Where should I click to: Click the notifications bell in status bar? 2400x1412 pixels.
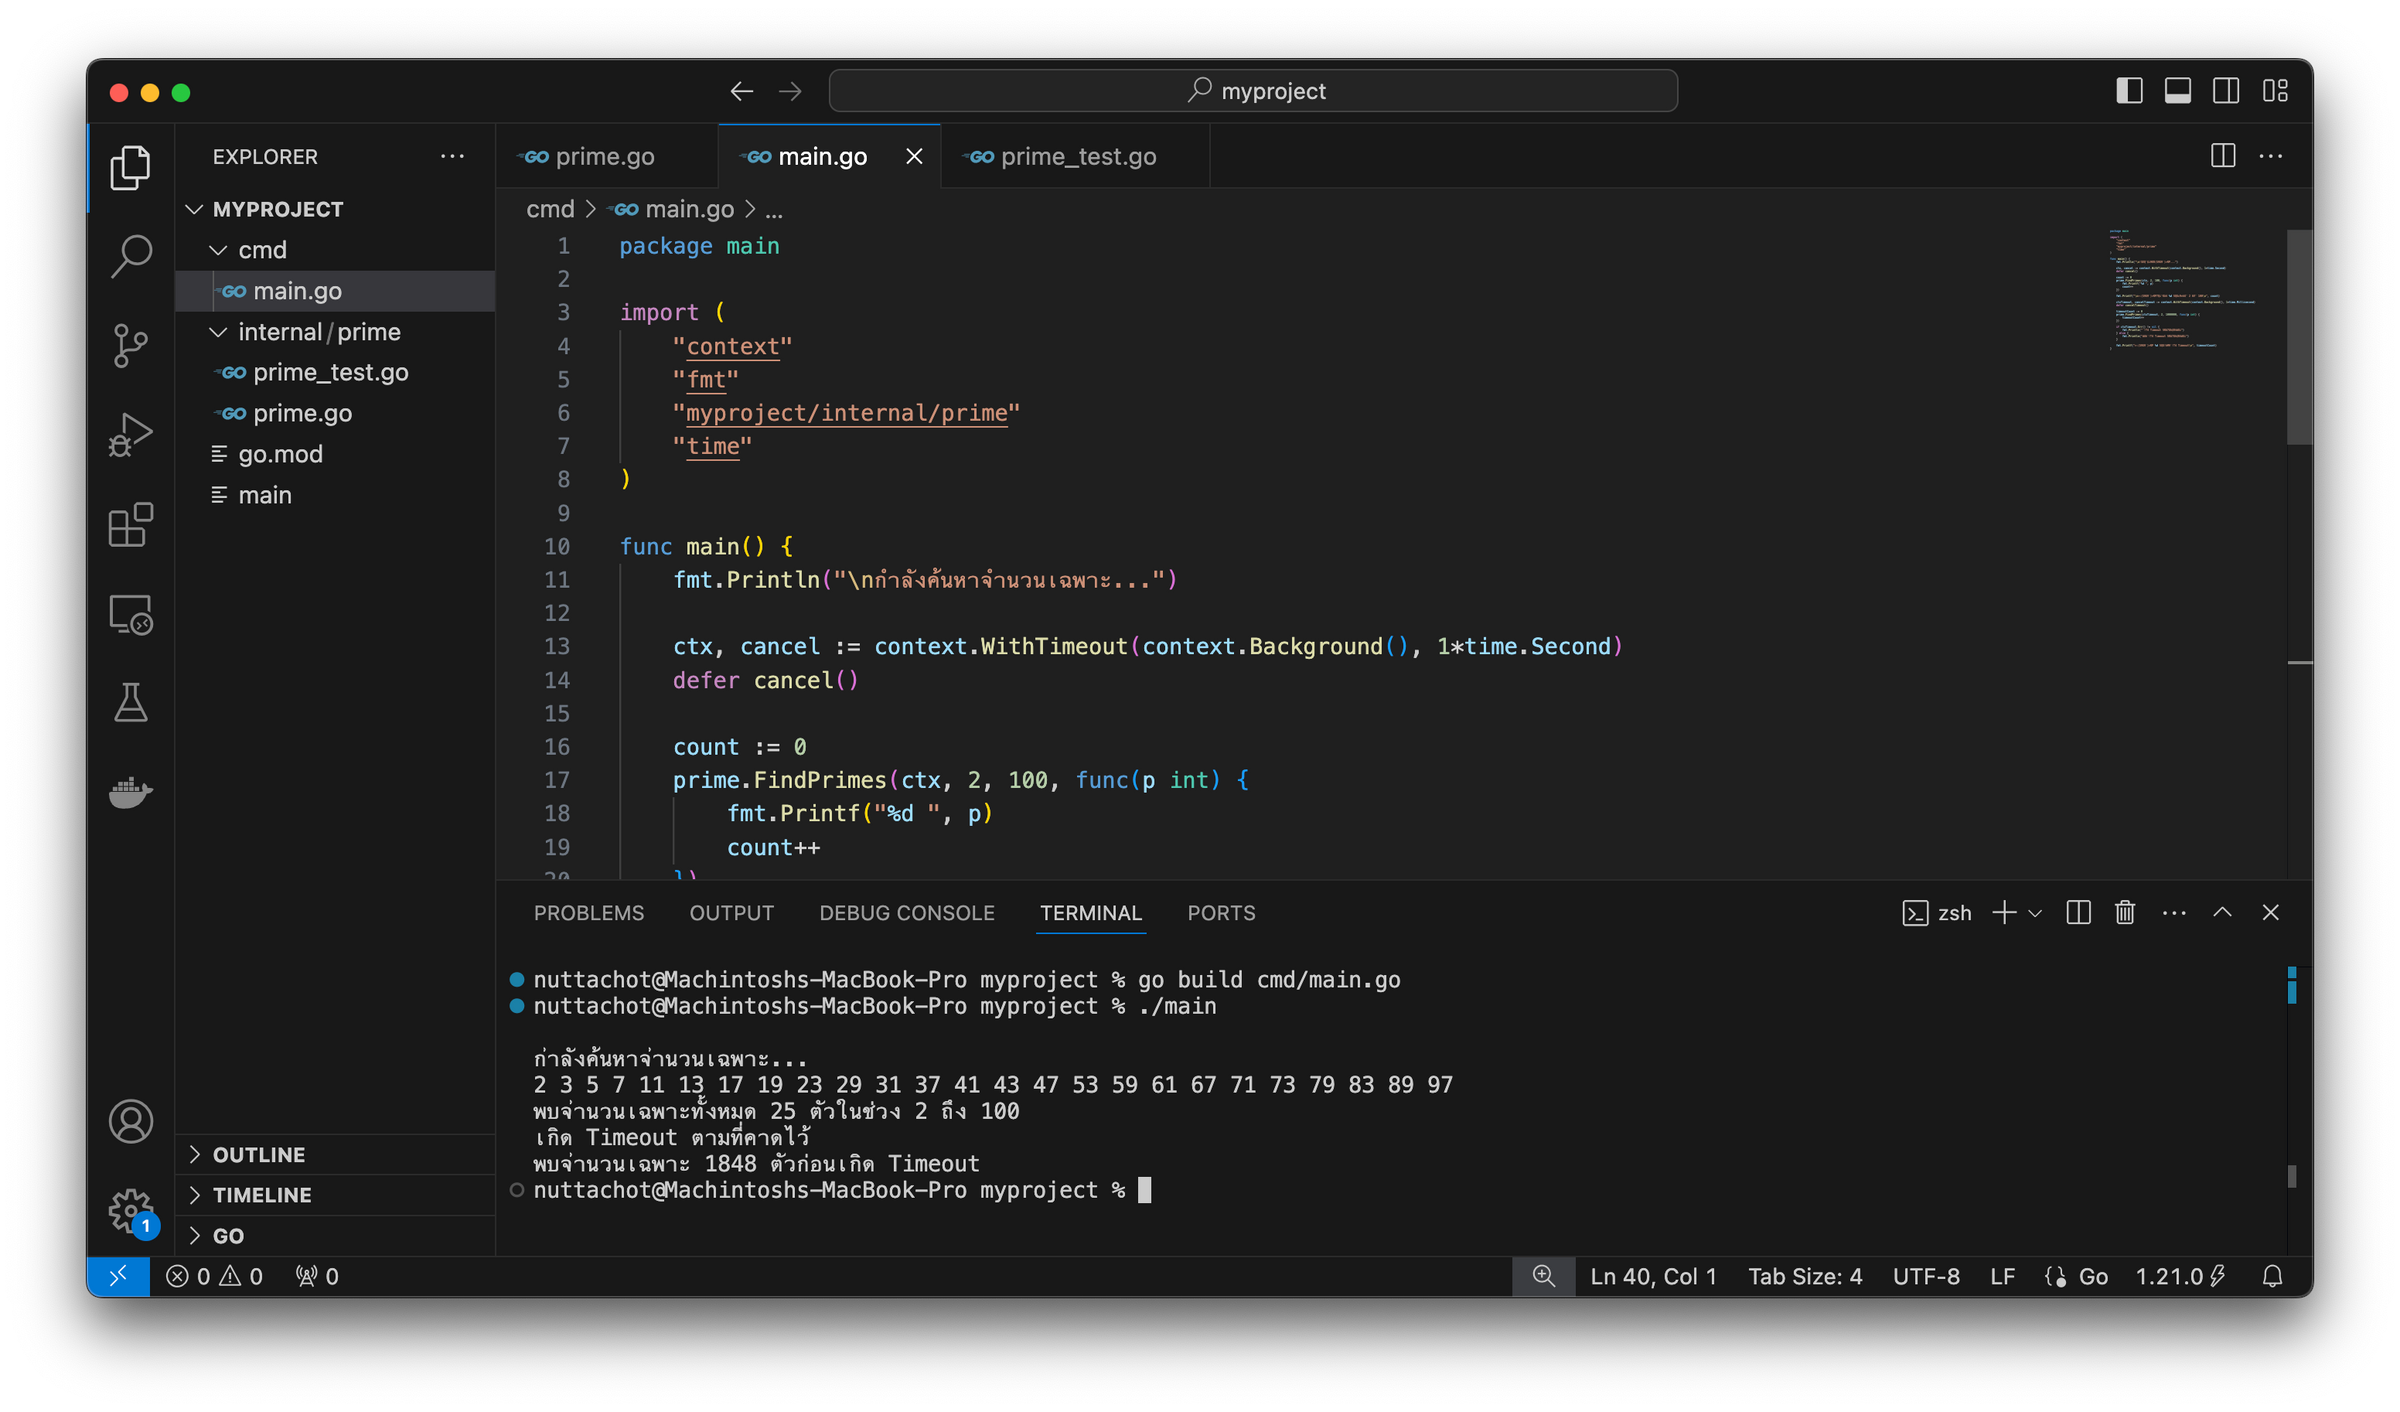click(2272, 1276)
